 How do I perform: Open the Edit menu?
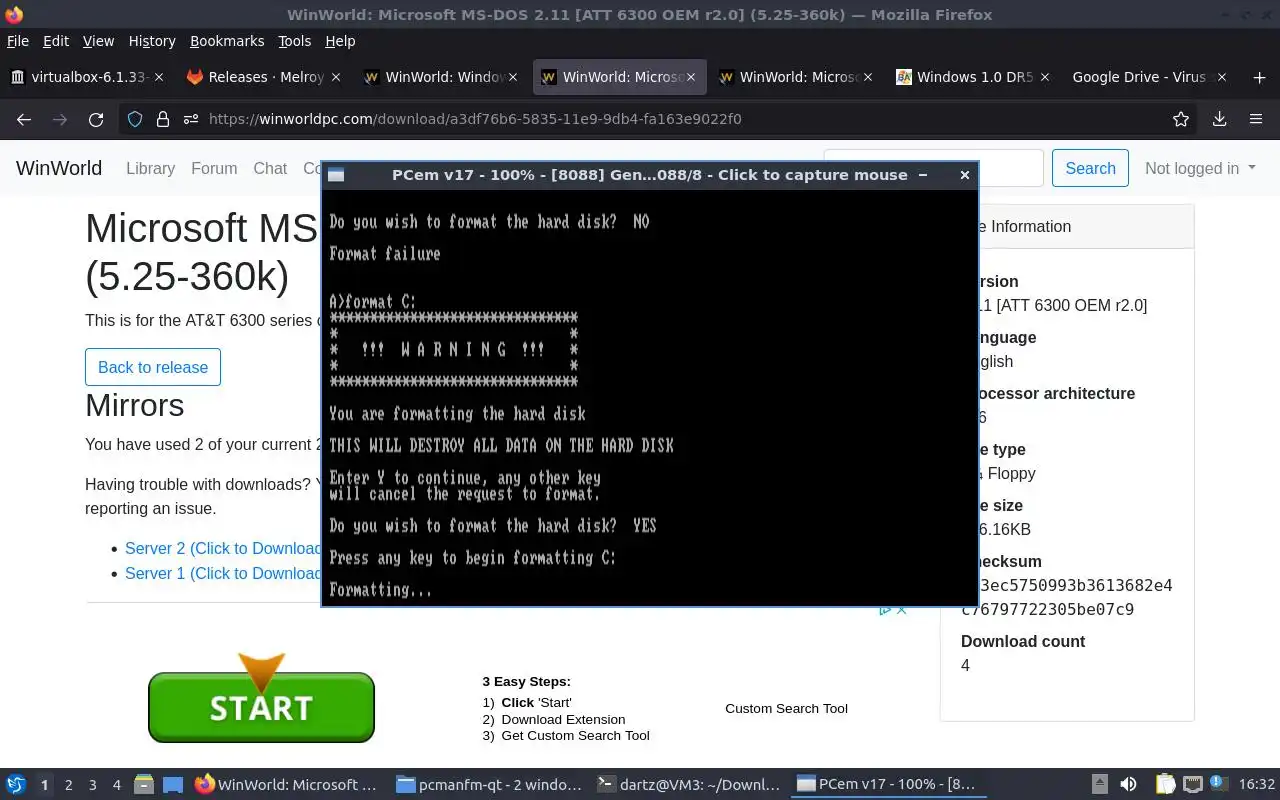(56, 41)
